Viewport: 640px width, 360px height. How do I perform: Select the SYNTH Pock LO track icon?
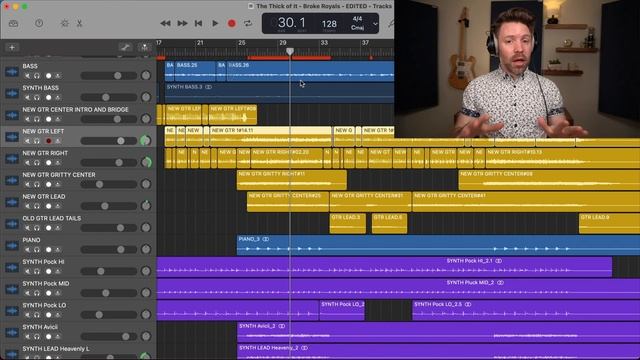point(12,311)
